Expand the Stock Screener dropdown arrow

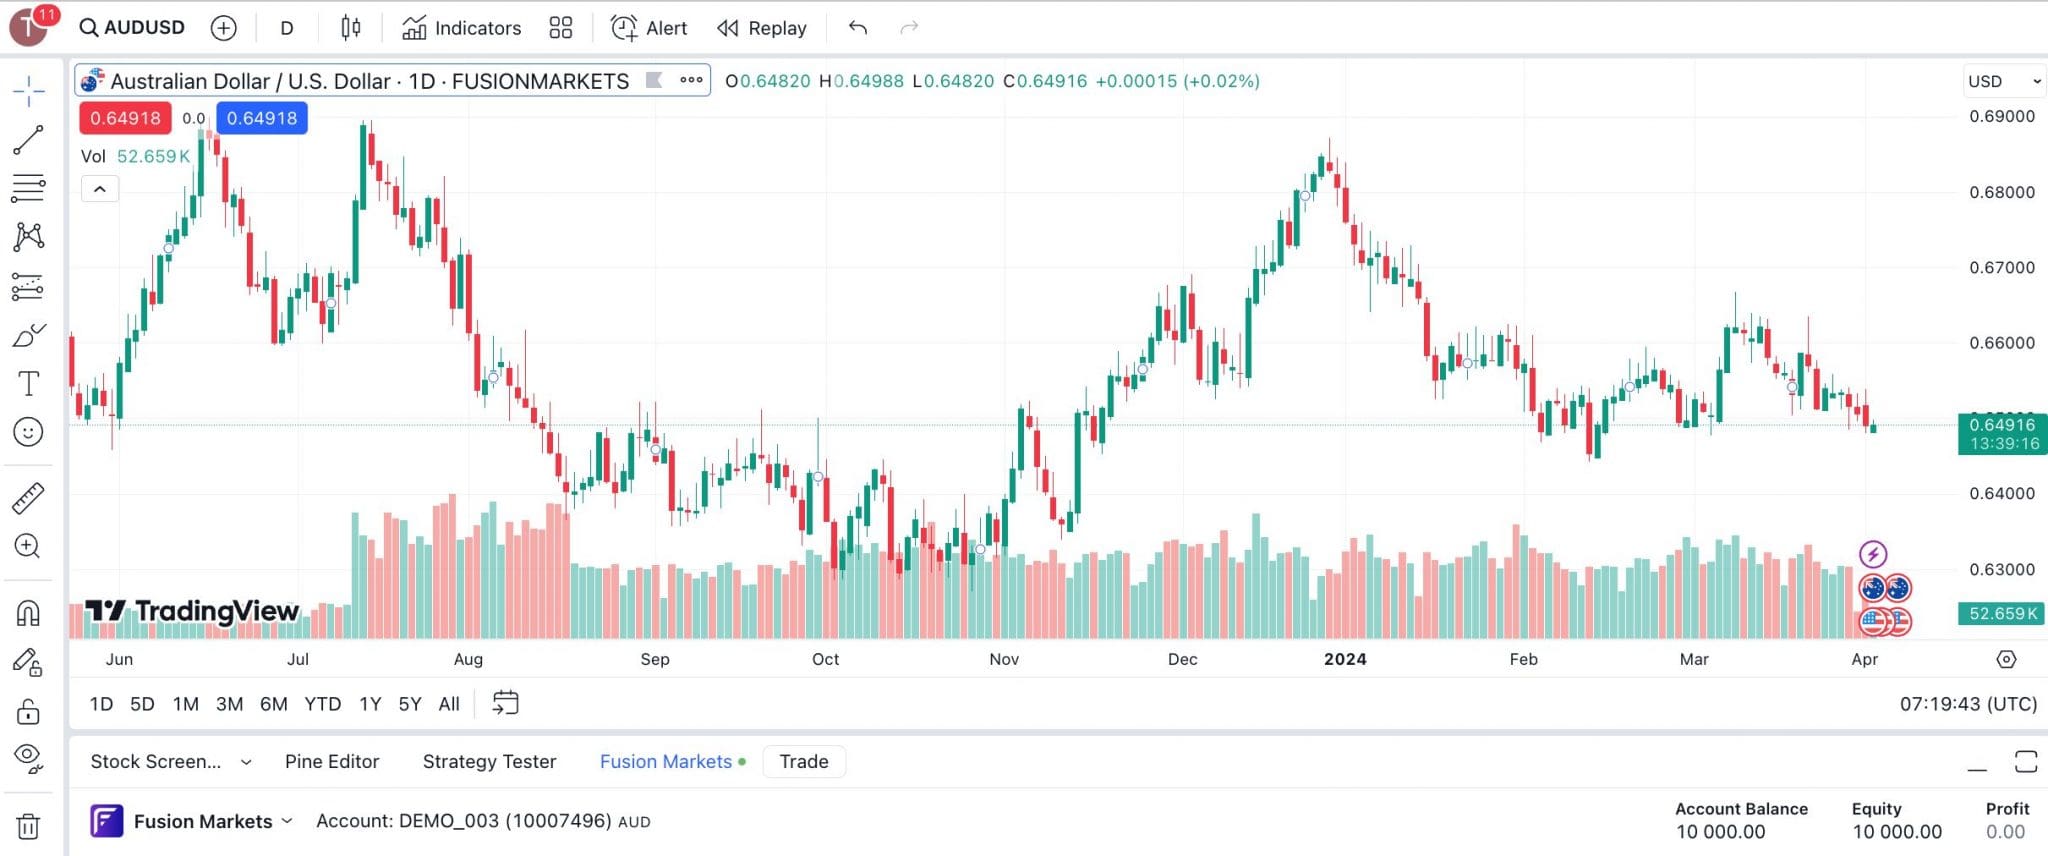point(246,762)
